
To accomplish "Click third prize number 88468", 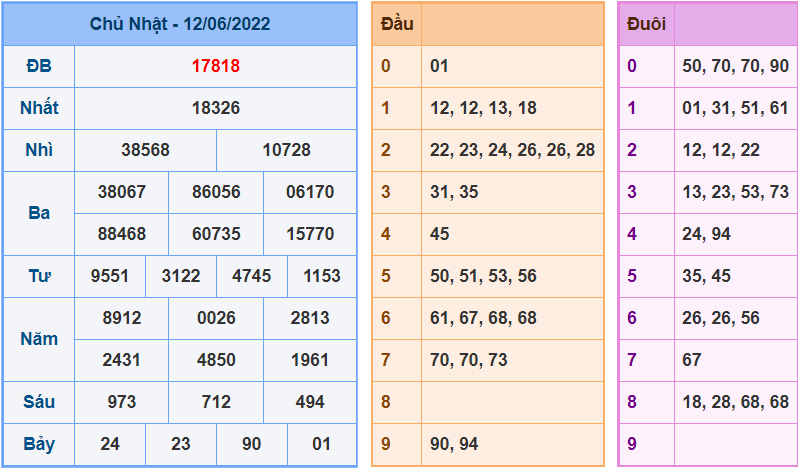I will click(x=122, y=234).
